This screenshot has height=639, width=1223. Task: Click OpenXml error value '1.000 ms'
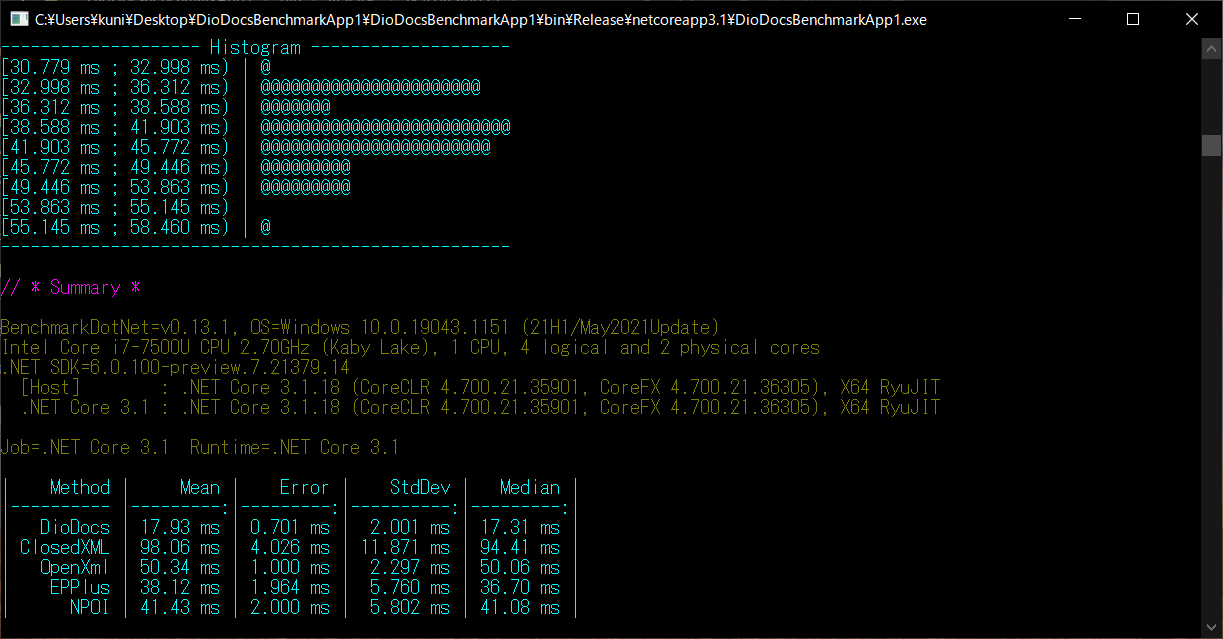point(290,567)
